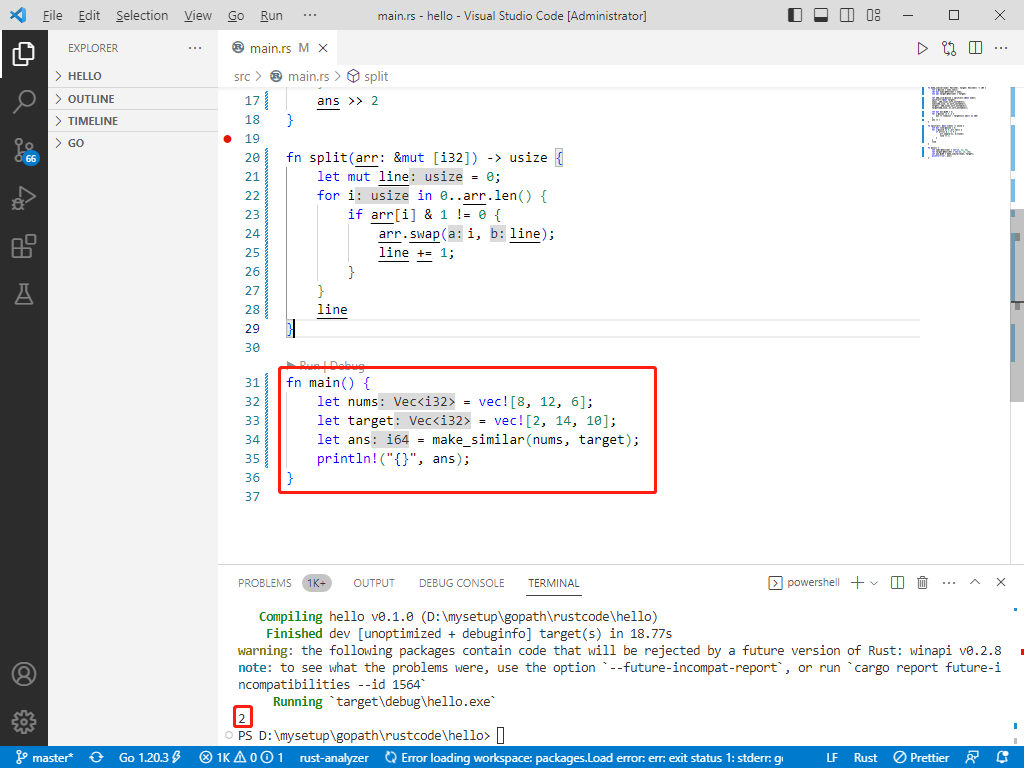This screenshot has height=768, width=1024.
Task: Open the Run menu
Action: 271,15
